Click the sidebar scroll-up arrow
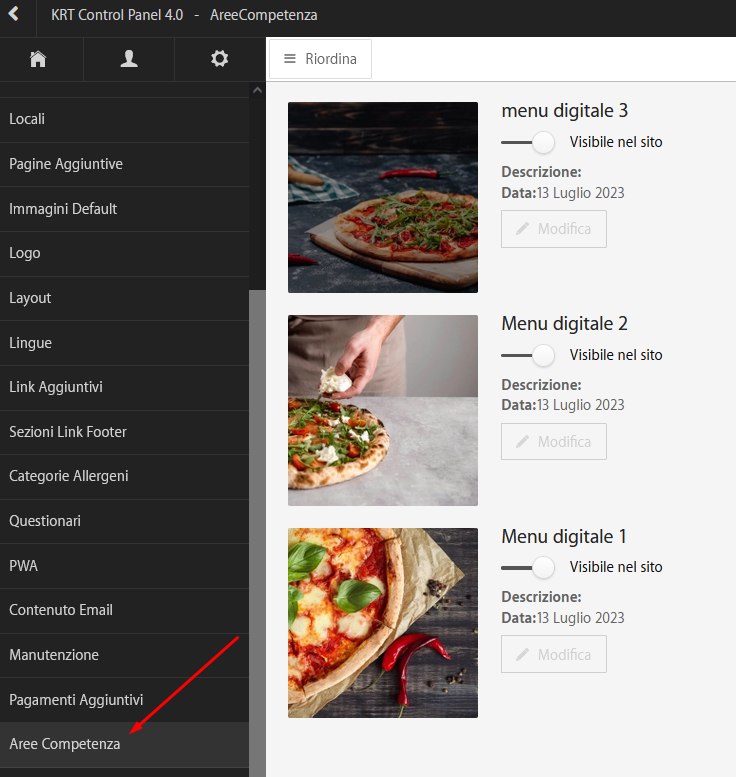This screenshot has height=777, width=736. point(257,90)
